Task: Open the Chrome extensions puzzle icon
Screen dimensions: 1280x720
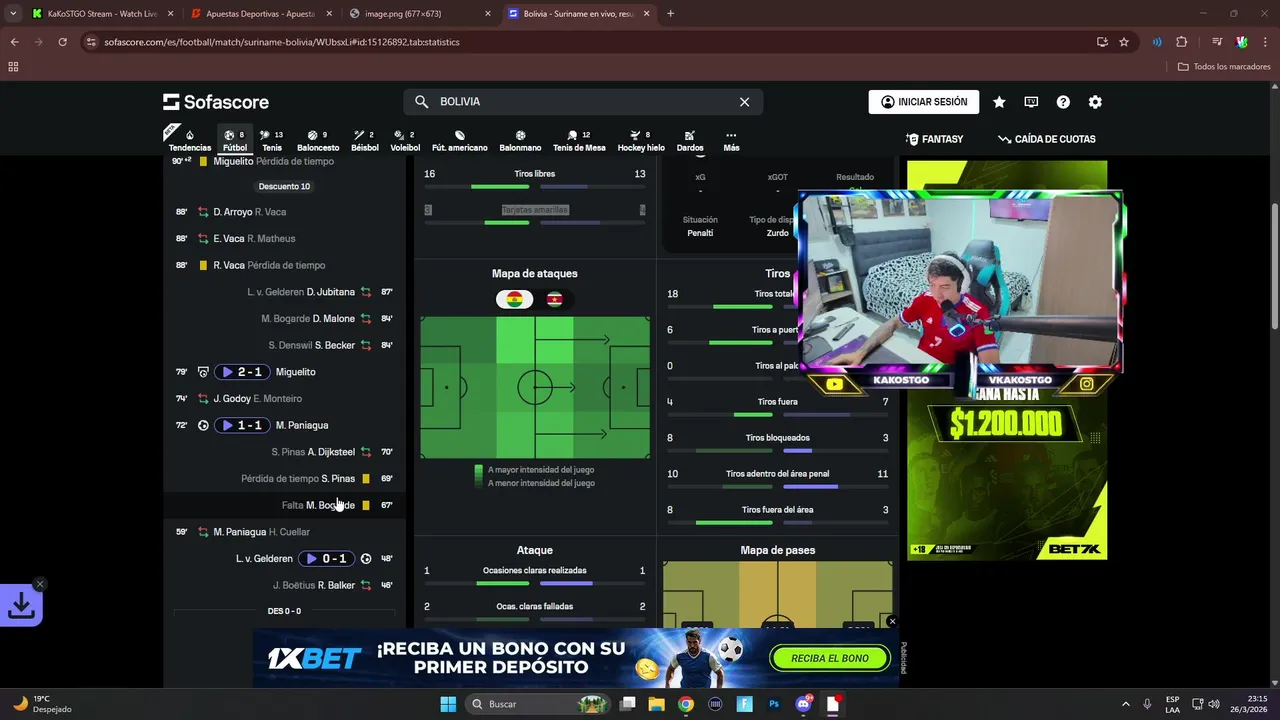Action: click(1181, 42)
